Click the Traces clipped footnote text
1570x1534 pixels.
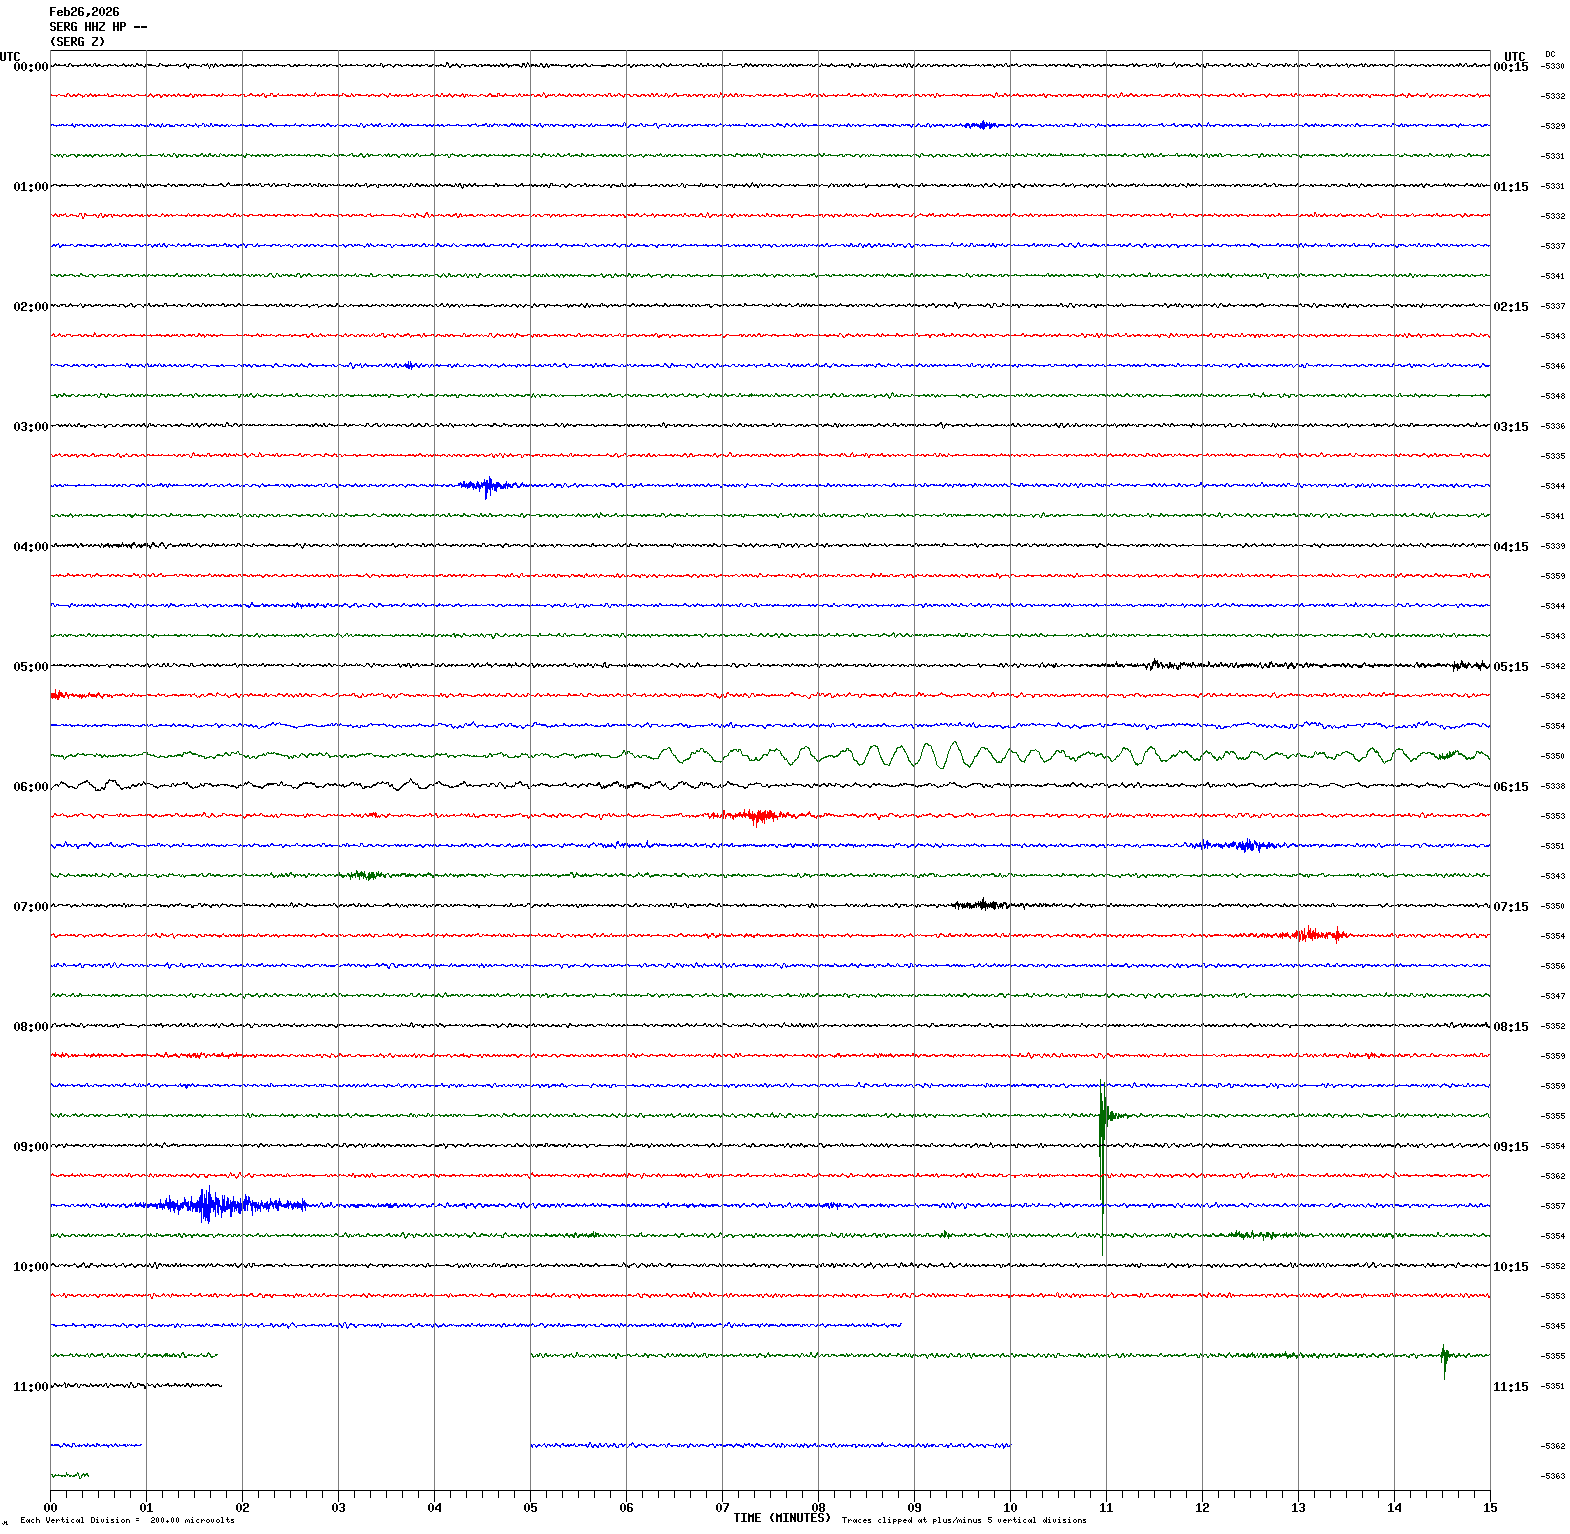pyautogui.click(x=963, y=1521)
